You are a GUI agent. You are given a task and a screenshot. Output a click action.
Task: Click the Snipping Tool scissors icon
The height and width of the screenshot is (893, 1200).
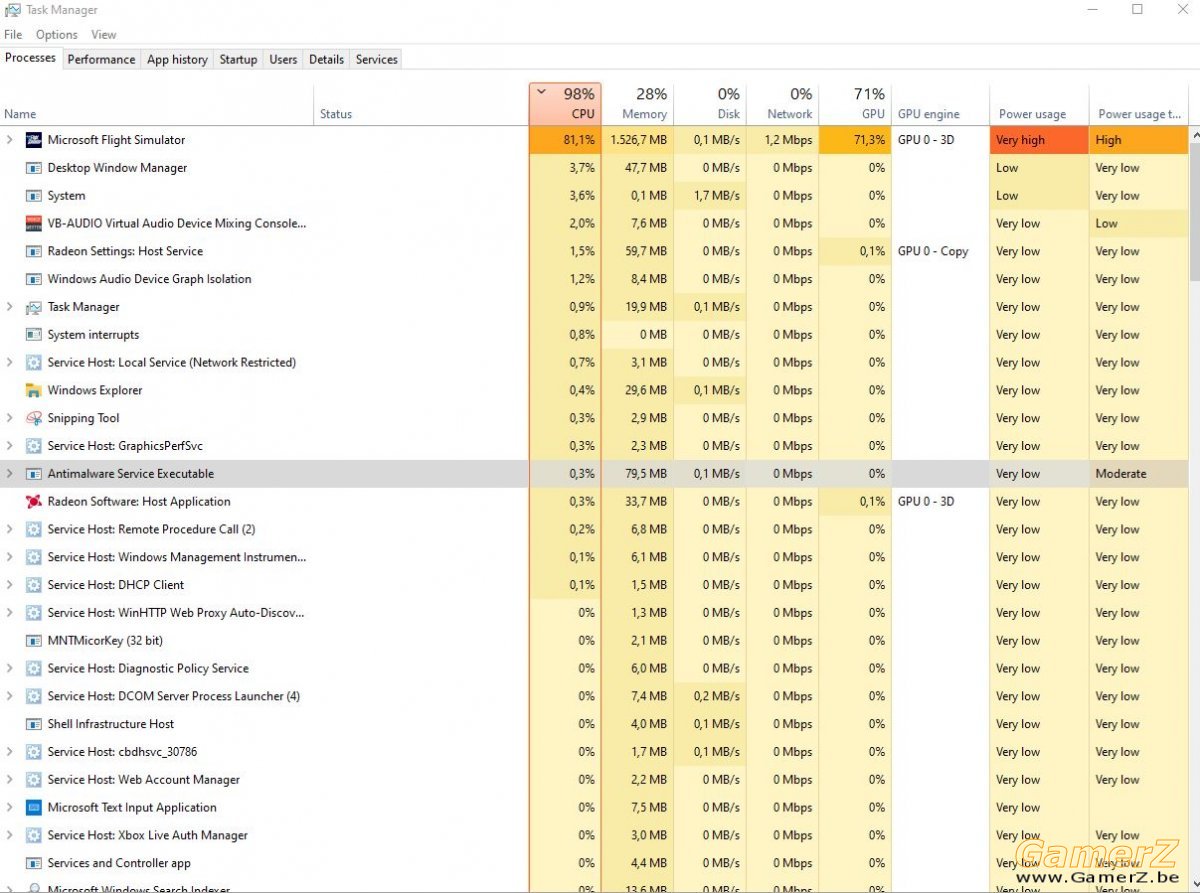point(33,418)
